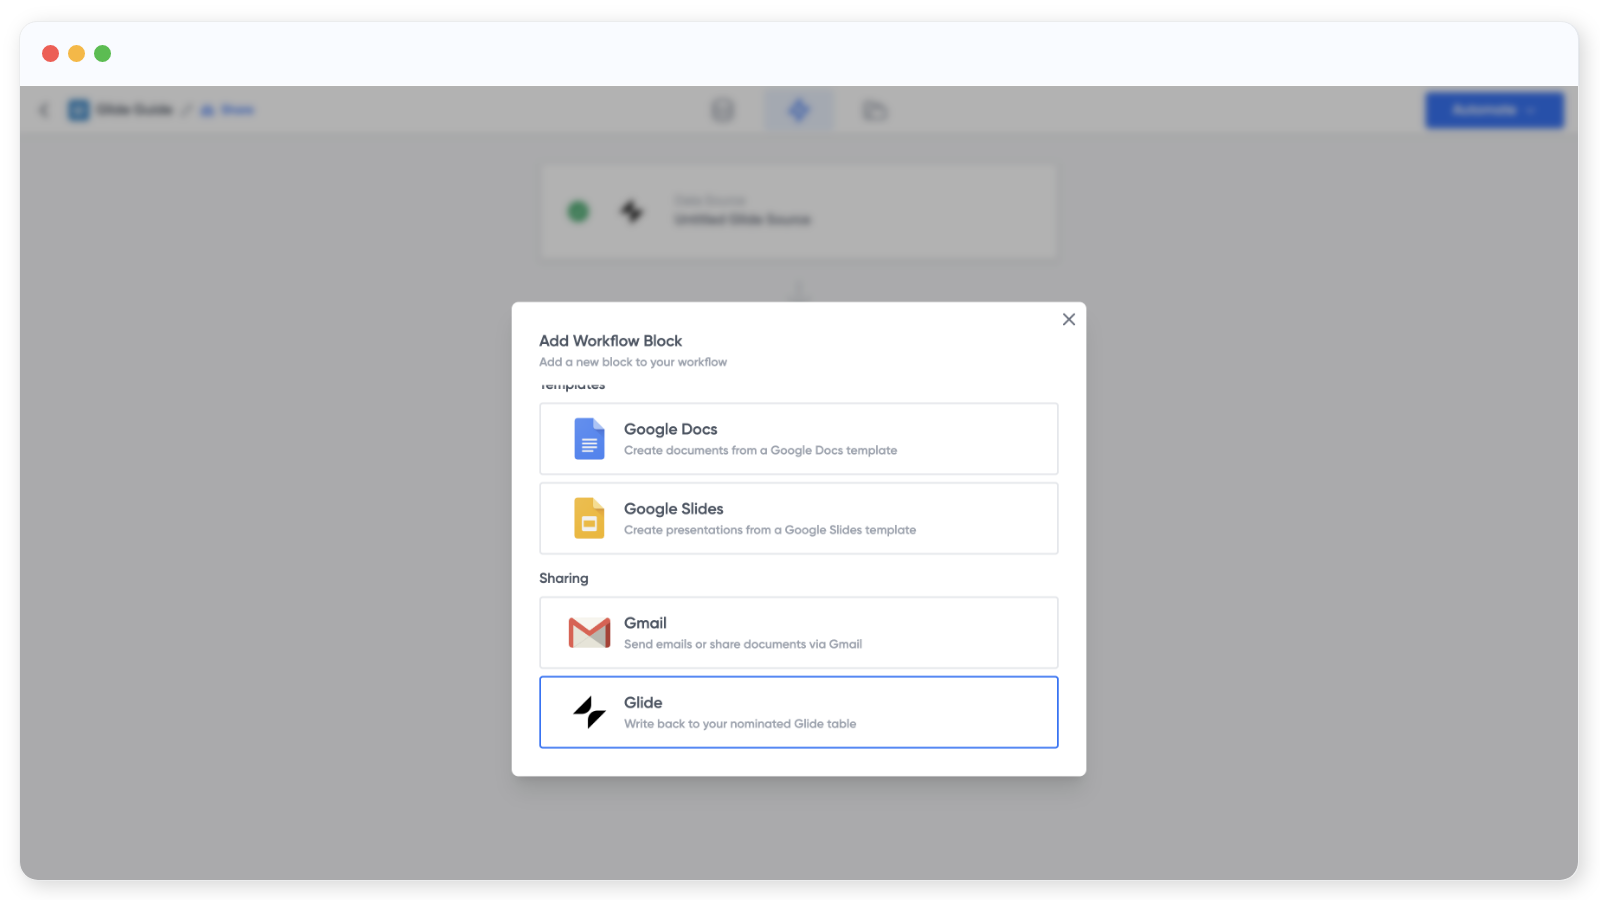Click the blue app logo icon

pyautogui.click(x=78, y=110)
